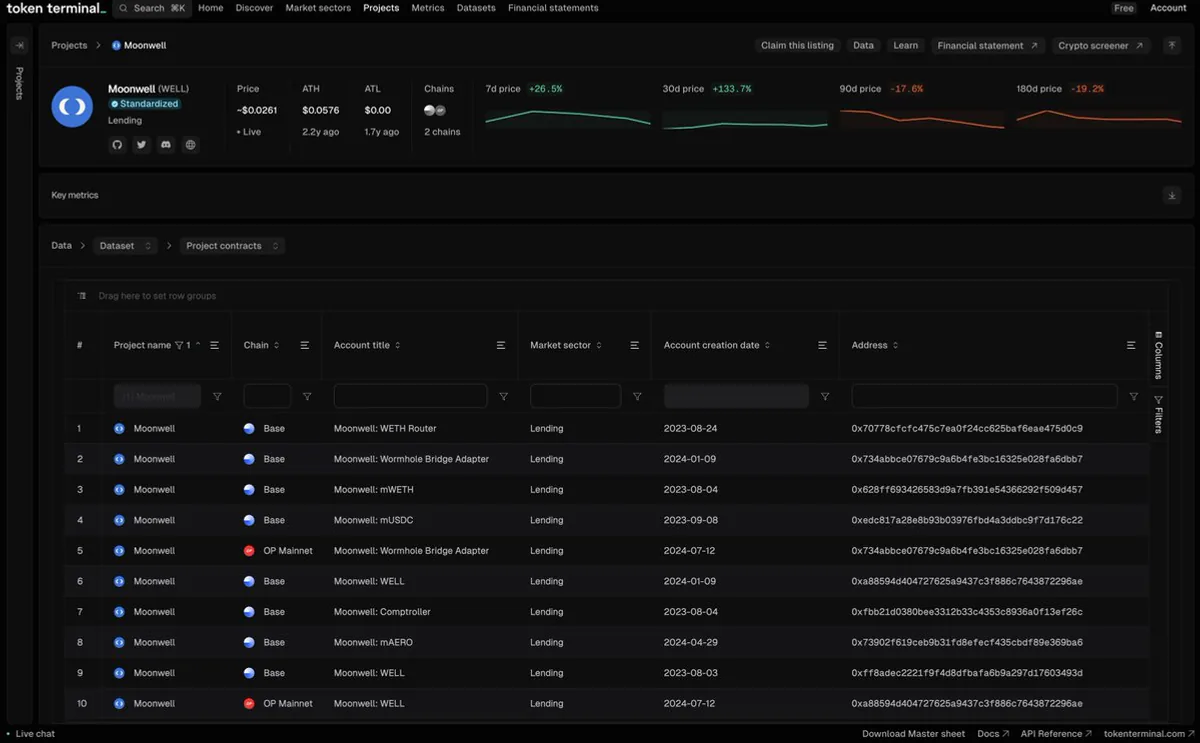Switch to the Metrics menu item
Image resolution: width=1200 pixels, height=743 pixels.
click(x=428, y=8)
